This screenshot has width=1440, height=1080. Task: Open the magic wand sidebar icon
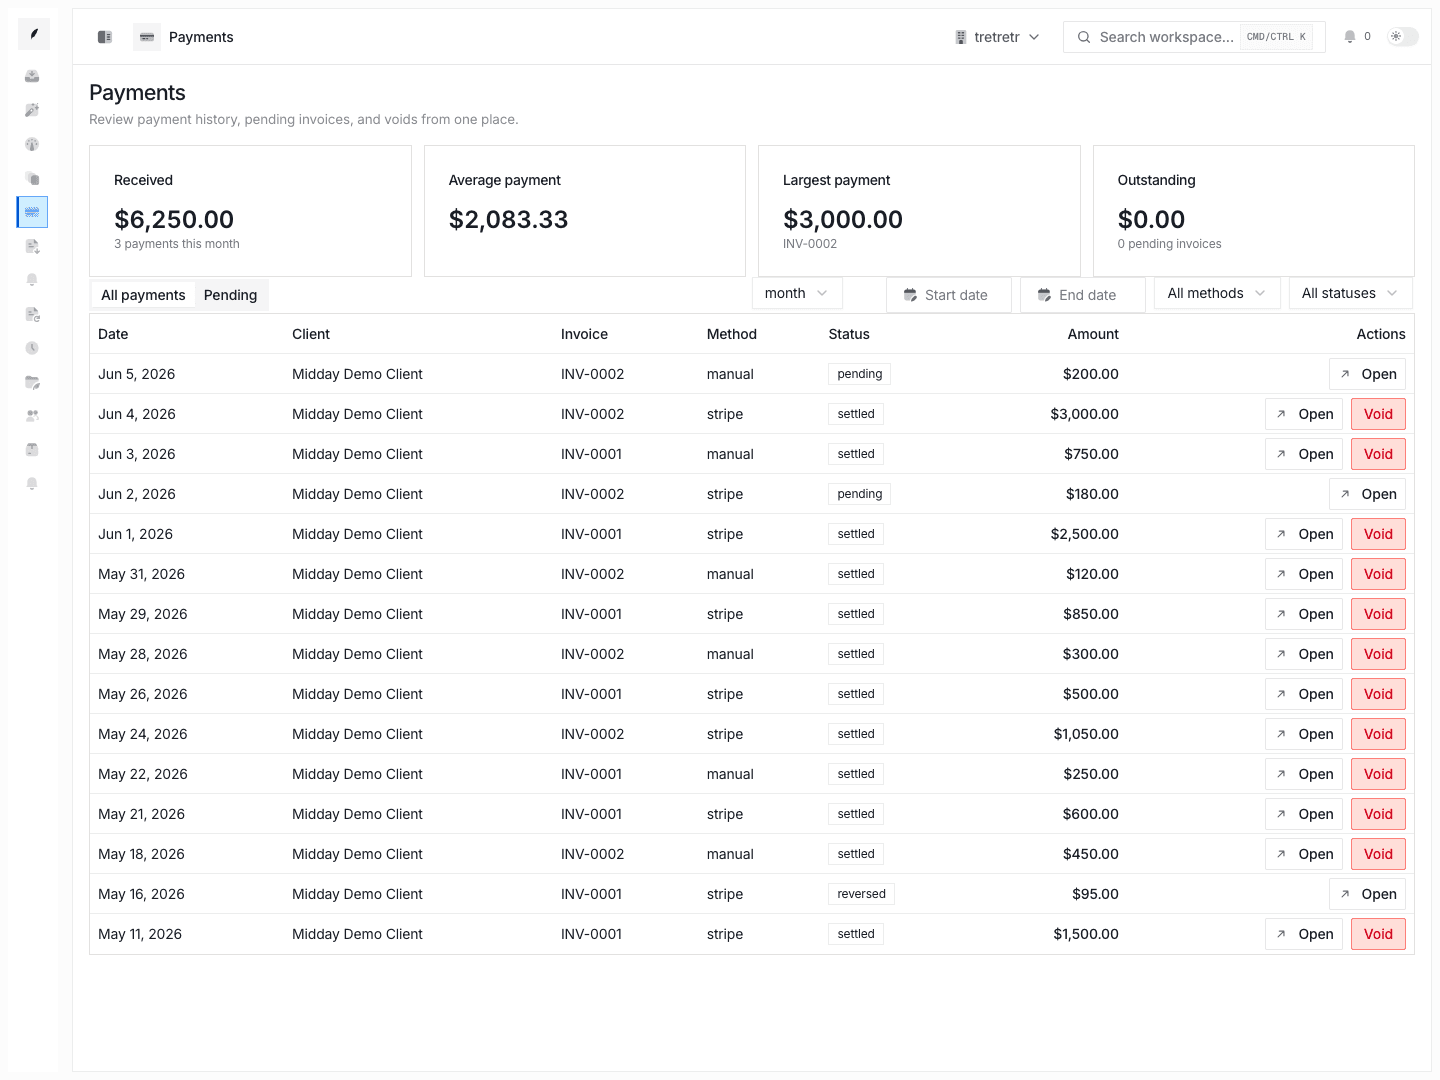pos(32,110)
